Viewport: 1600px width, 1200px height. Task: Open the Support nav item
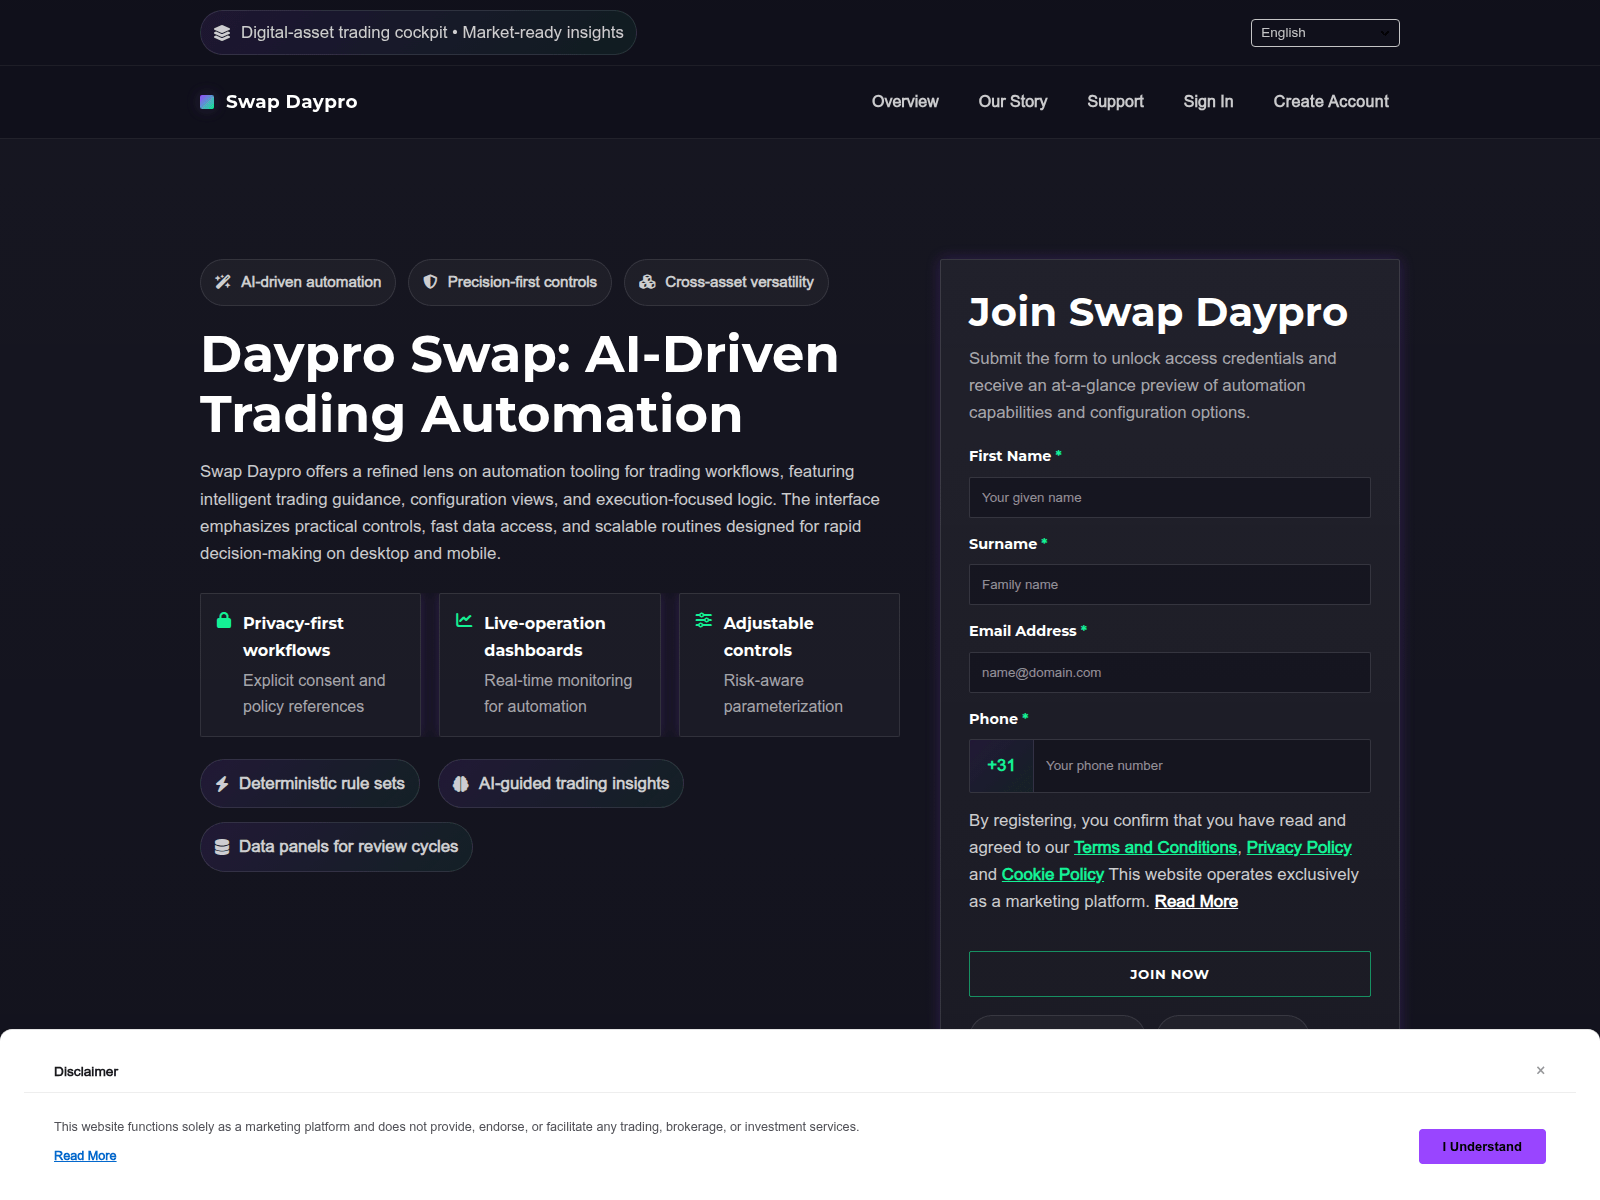coord(1116,102)
